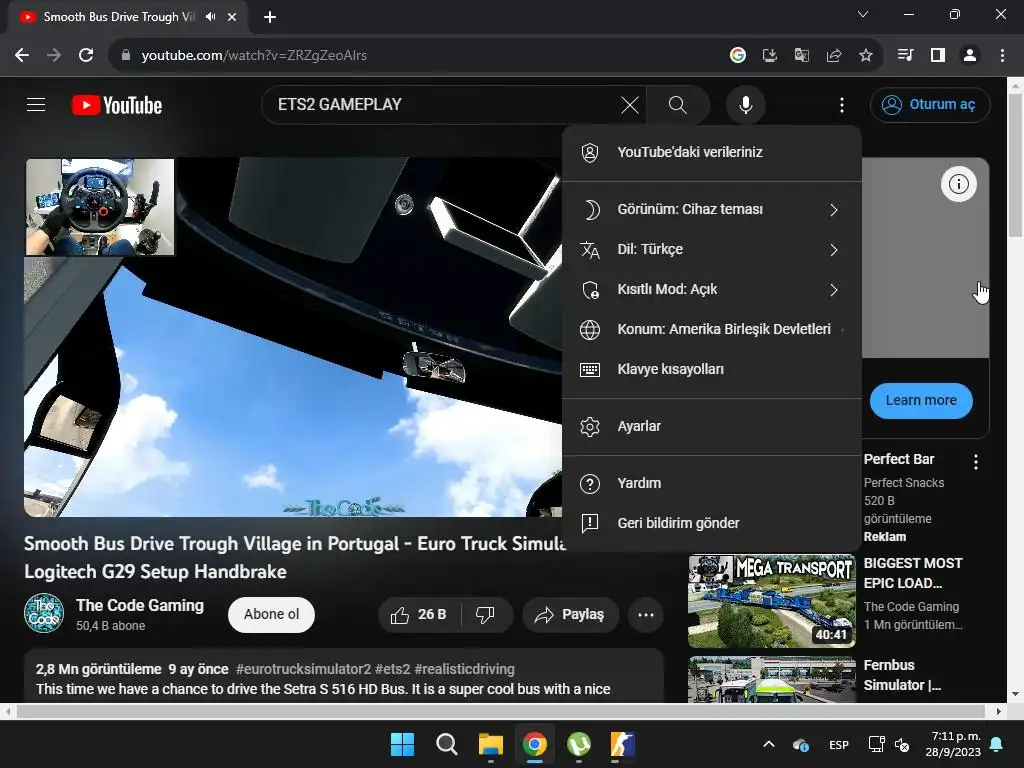Viewport: 1024px width, 768px height.
Task: Expand the Kısıtlı Mod: Açık submenu
Action: [x=712, y=289]
